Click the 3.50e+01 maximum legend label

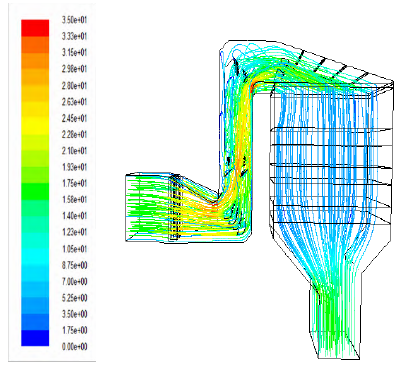(74, 20)
